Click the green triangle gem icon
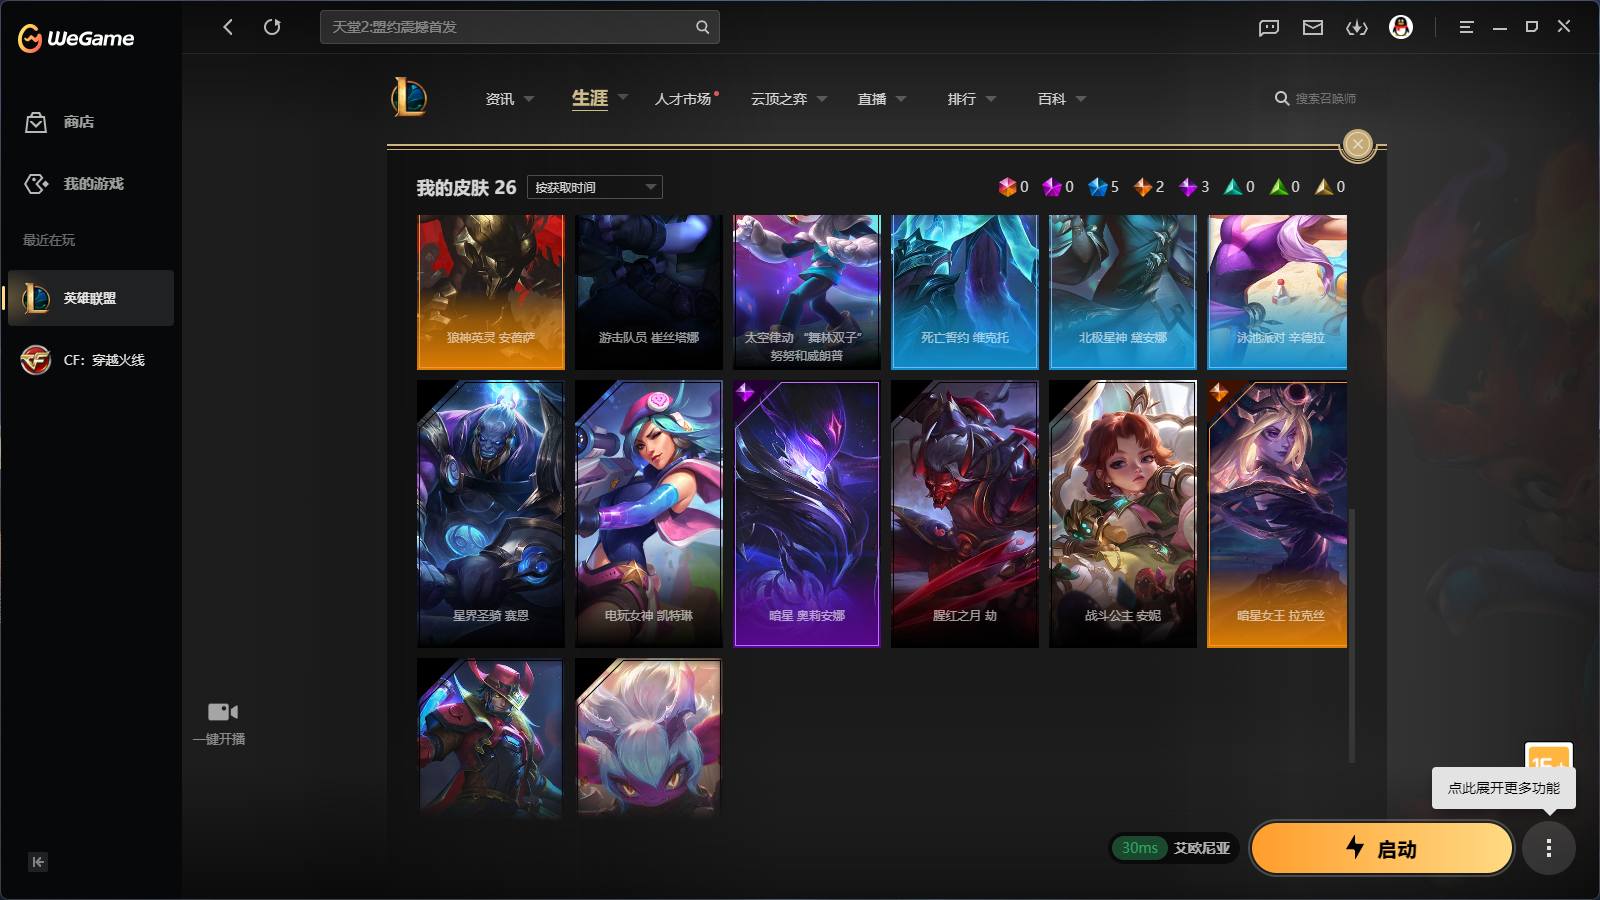This screenshot has width=1600, height=900. (x=1278, y=187)
